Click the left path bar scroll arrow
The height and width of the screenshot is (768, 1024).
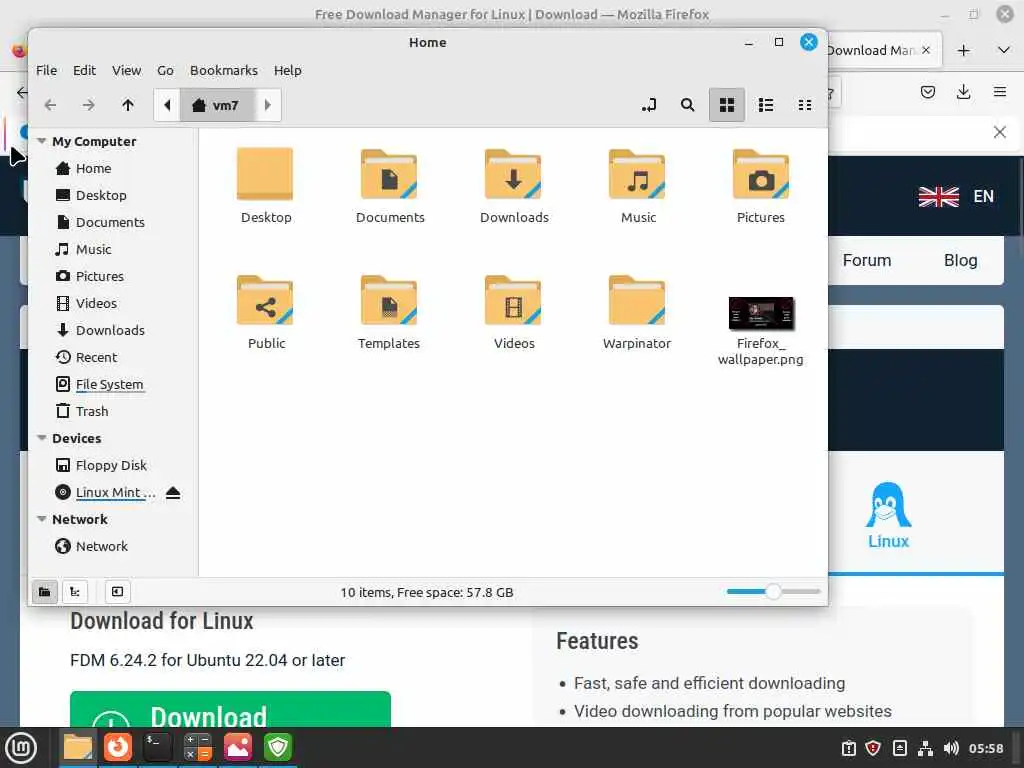click(x=167, y=105)
